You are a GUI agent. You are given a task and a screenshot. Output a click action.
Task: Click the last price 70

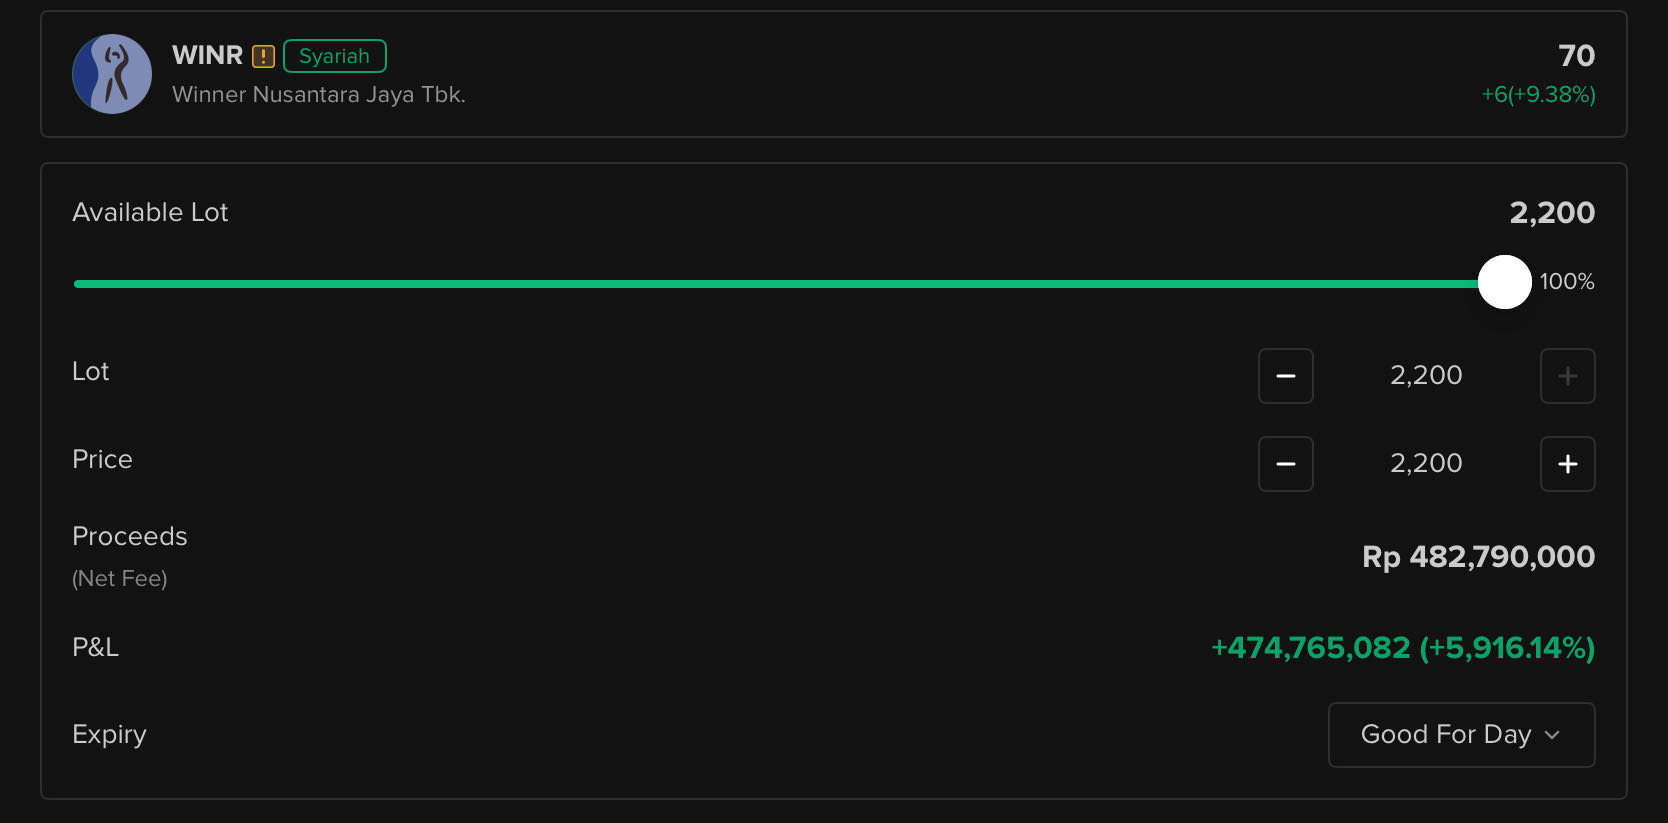1576,56
